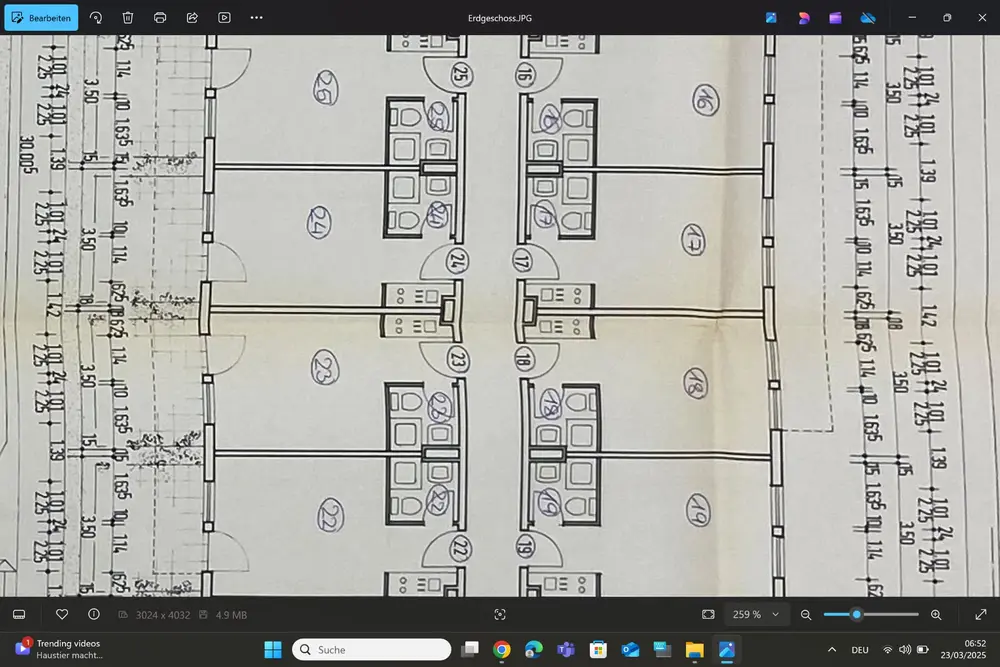Open the purple Clipchamp icon in title bar
The width and height of the screenshot is (1000, 667).
[x=835, y=18]
